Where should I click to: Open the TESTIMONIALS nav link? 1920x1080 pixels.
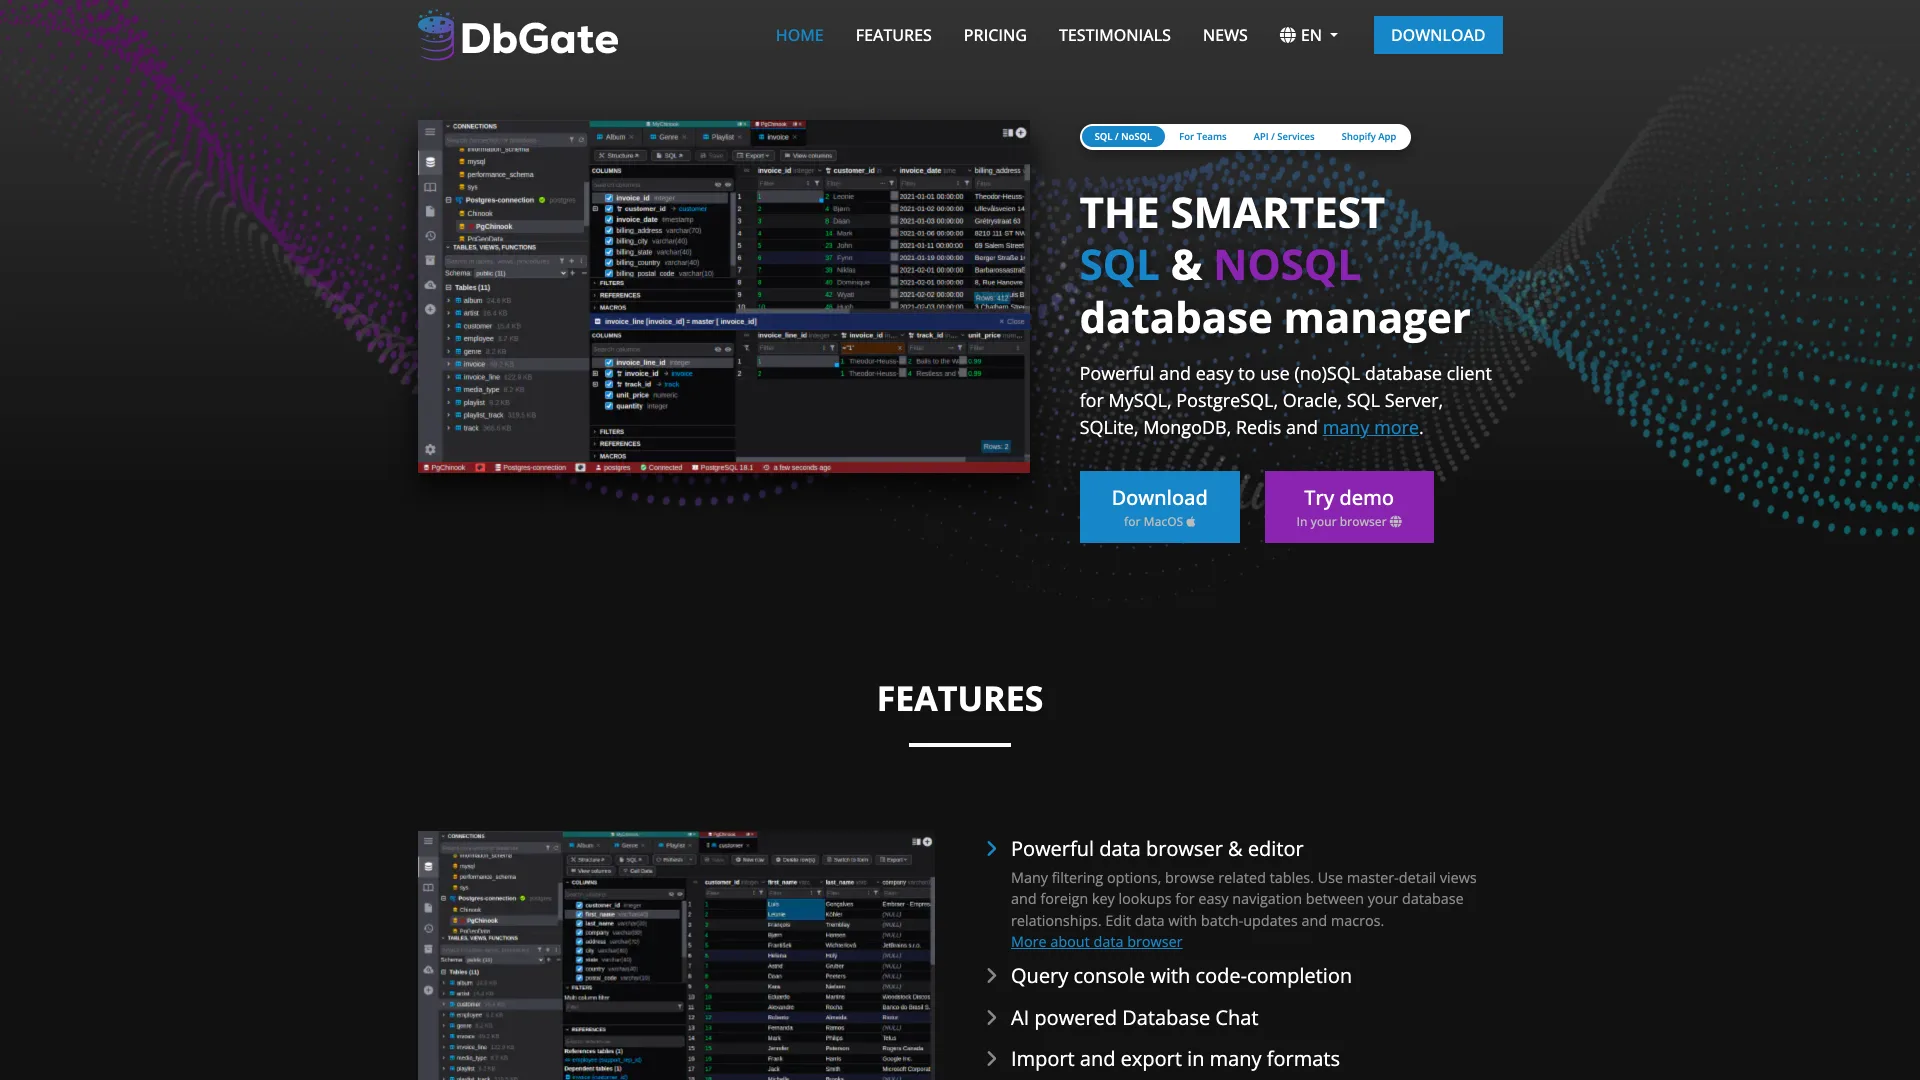point(1114,35)
